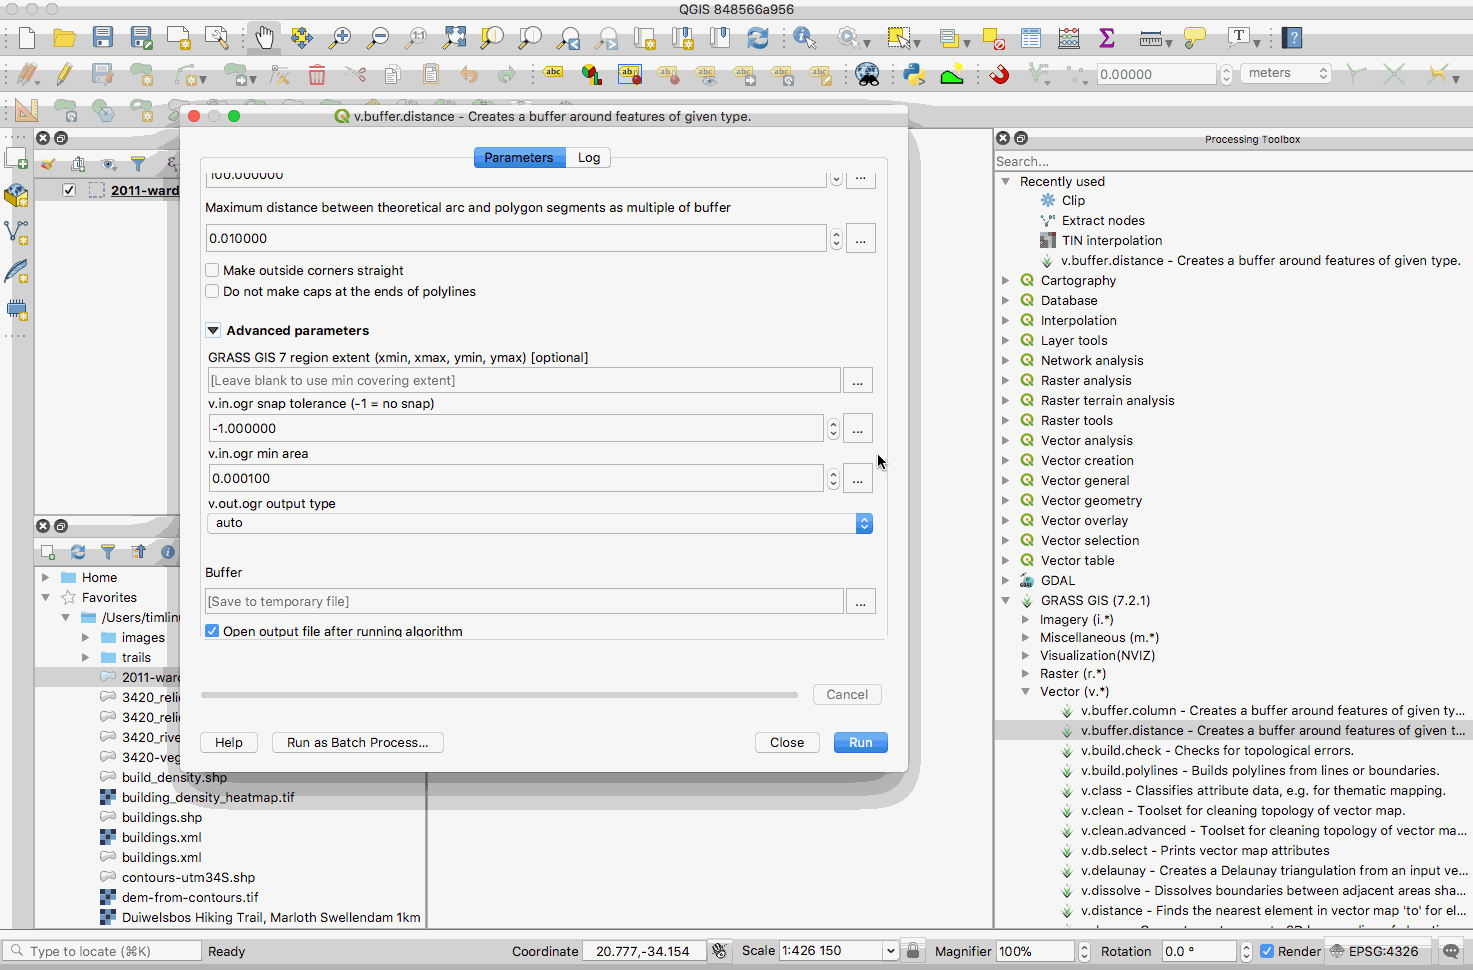Click the algorithm progress bar
1473x970 pixels.
(499, 694)
